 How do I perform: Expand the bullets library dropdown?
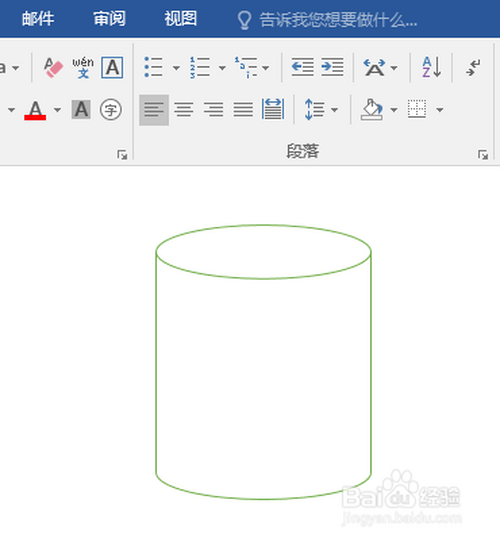coord(176,68)
